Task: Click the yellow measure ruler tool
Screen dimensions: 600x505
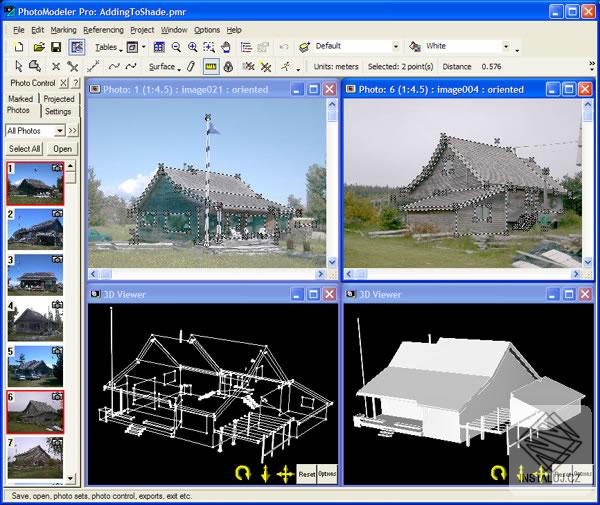Action: pos(210,67)
